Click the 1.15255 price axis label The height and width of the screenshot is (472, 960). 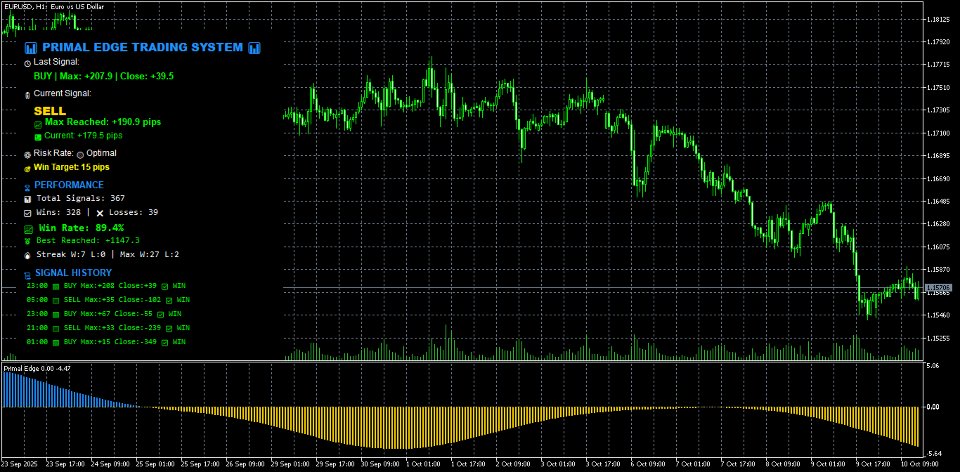[x=937, y=338]
